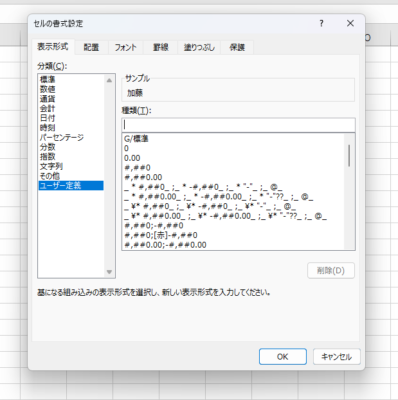
Task: Close the セルの書式設定 dialog
Action: click(x=350, y=23)
